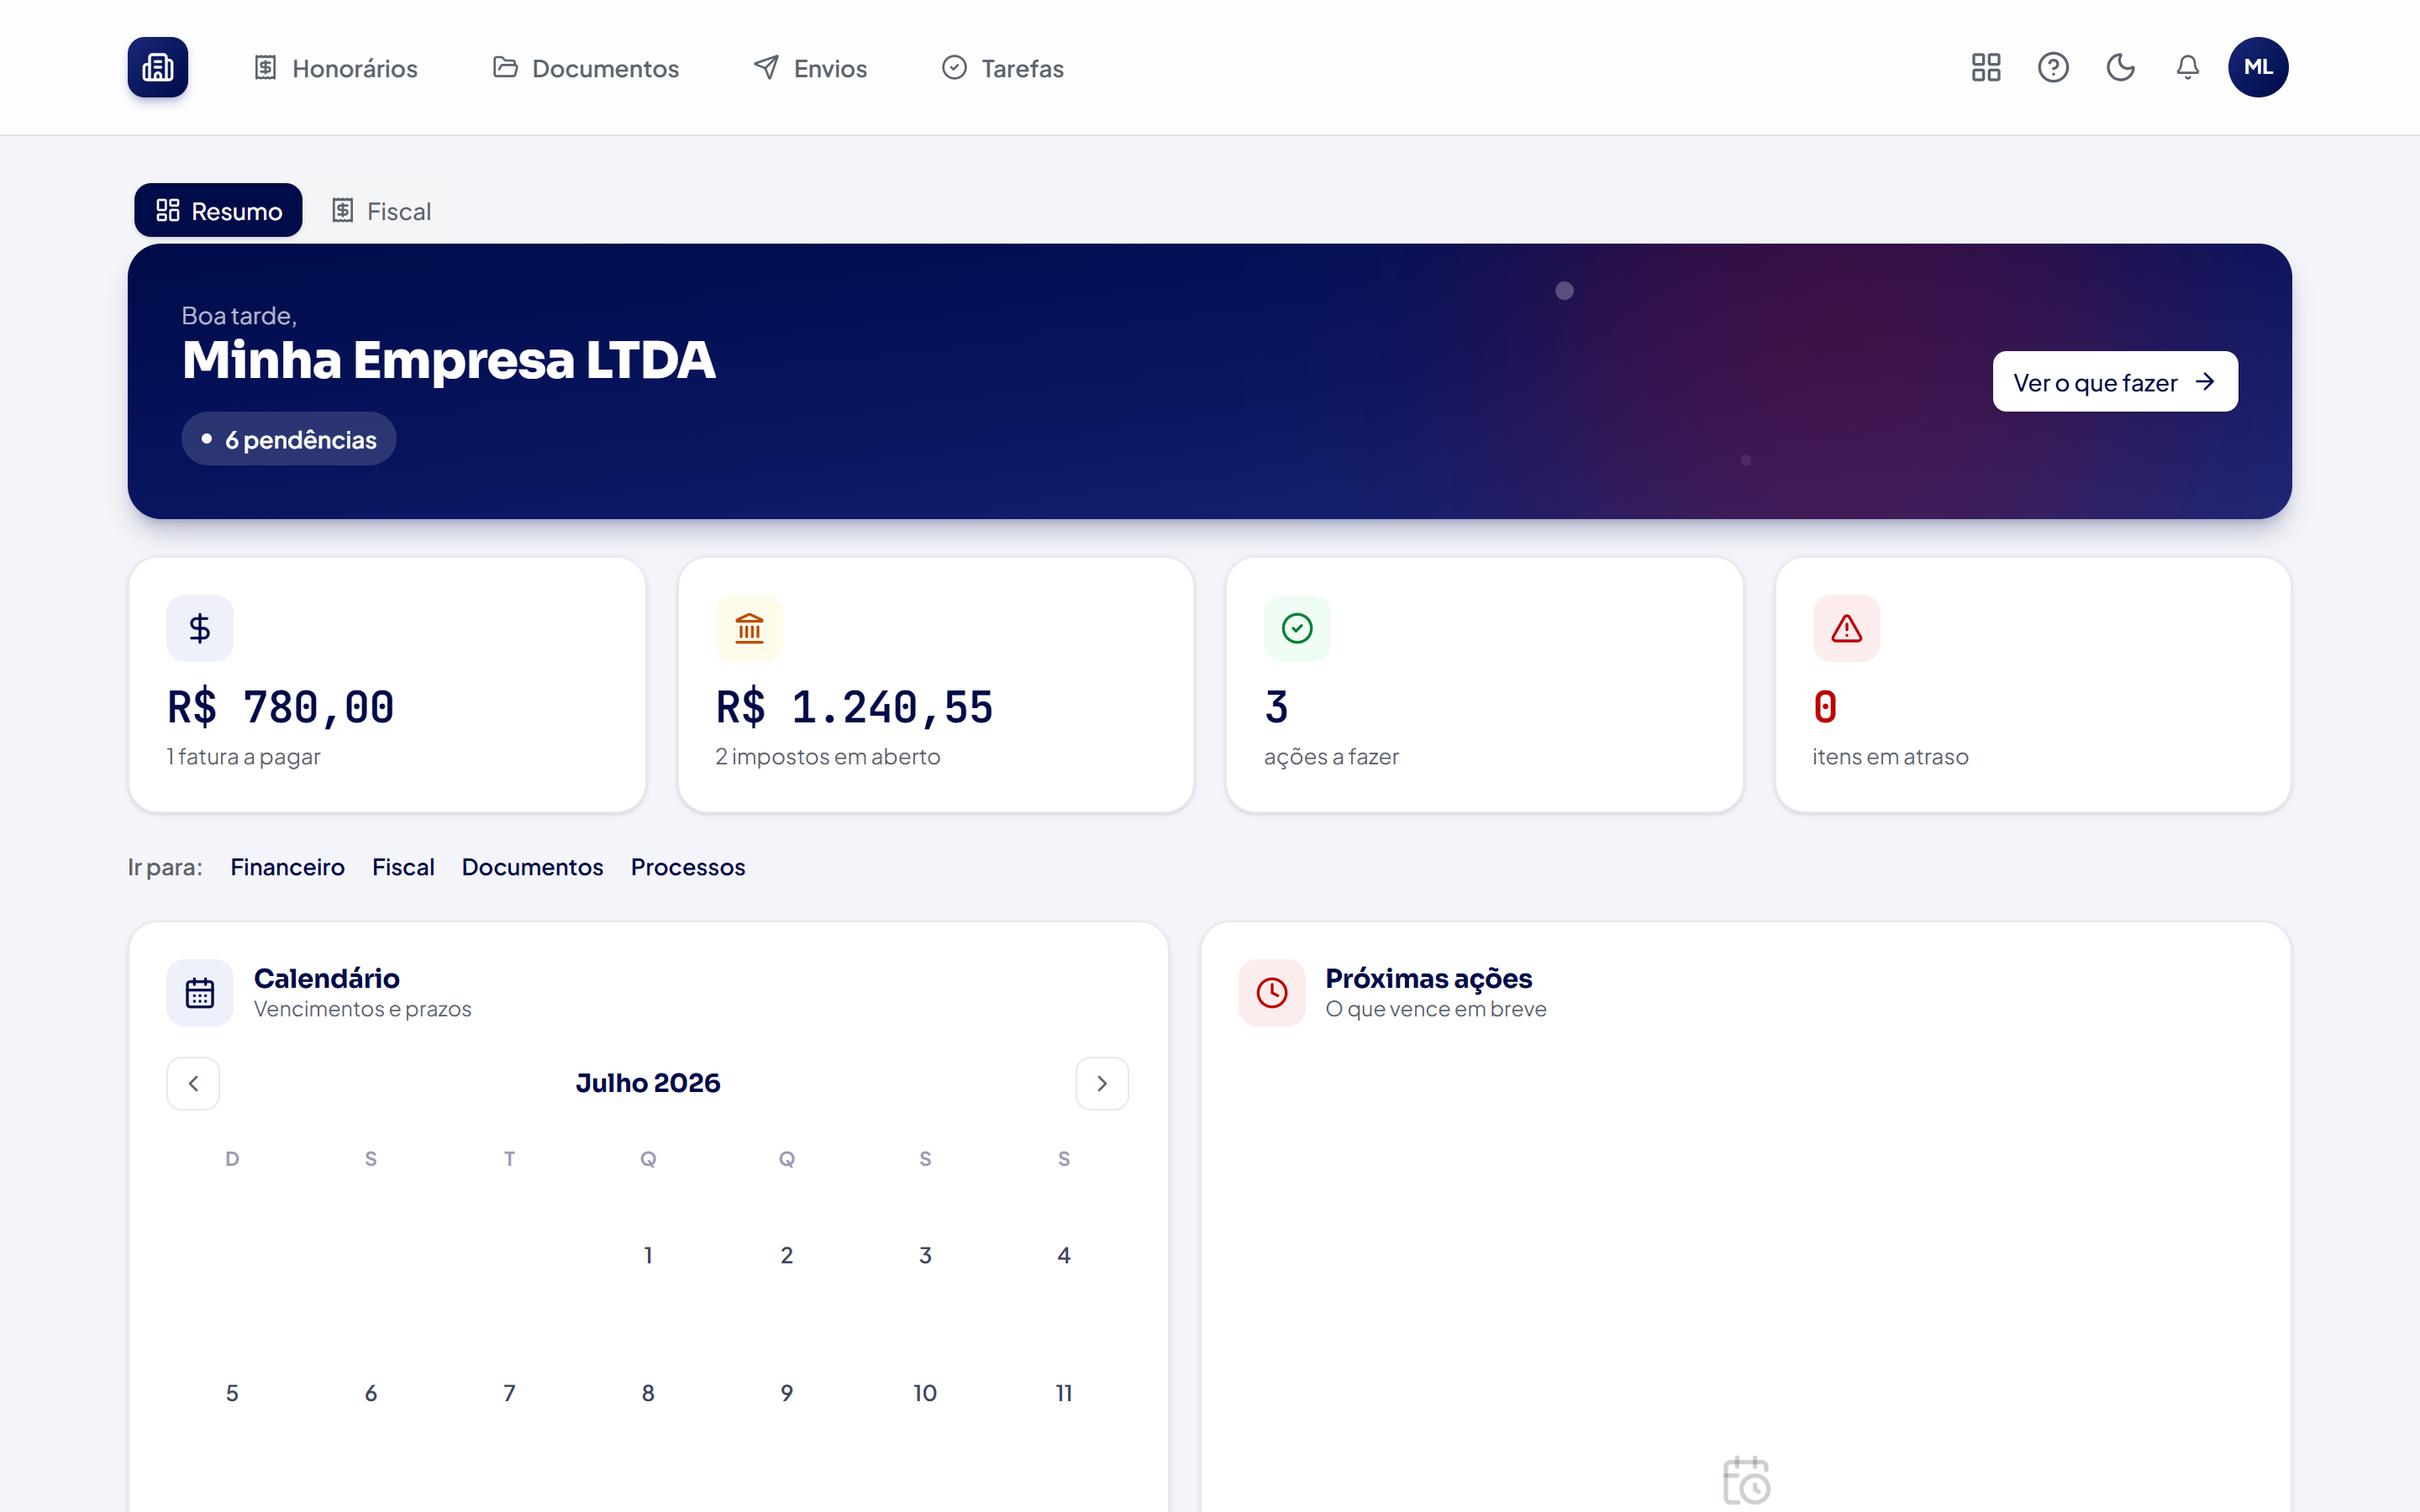Go to Financeiro quick link

coord(287,867)
